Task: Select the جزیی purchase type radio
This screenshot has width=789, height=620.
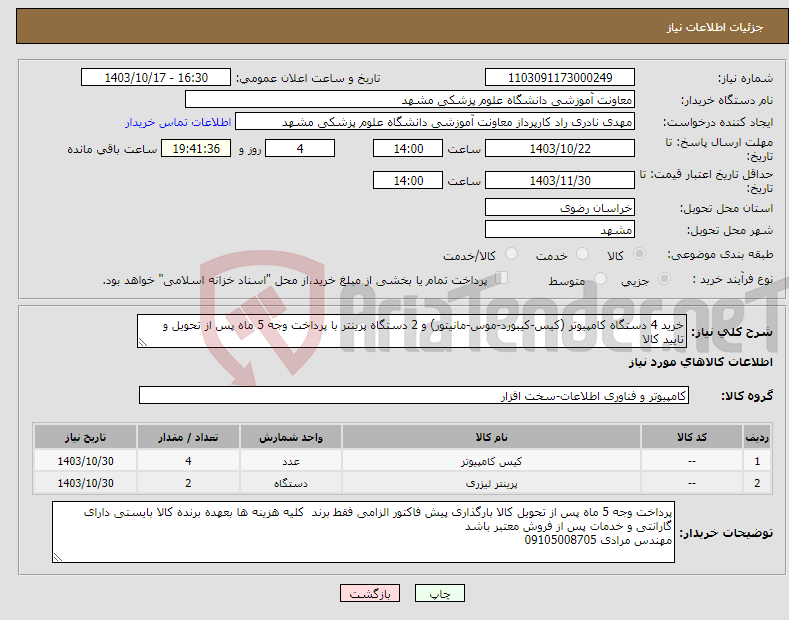Action: click(x=664, y=279)
